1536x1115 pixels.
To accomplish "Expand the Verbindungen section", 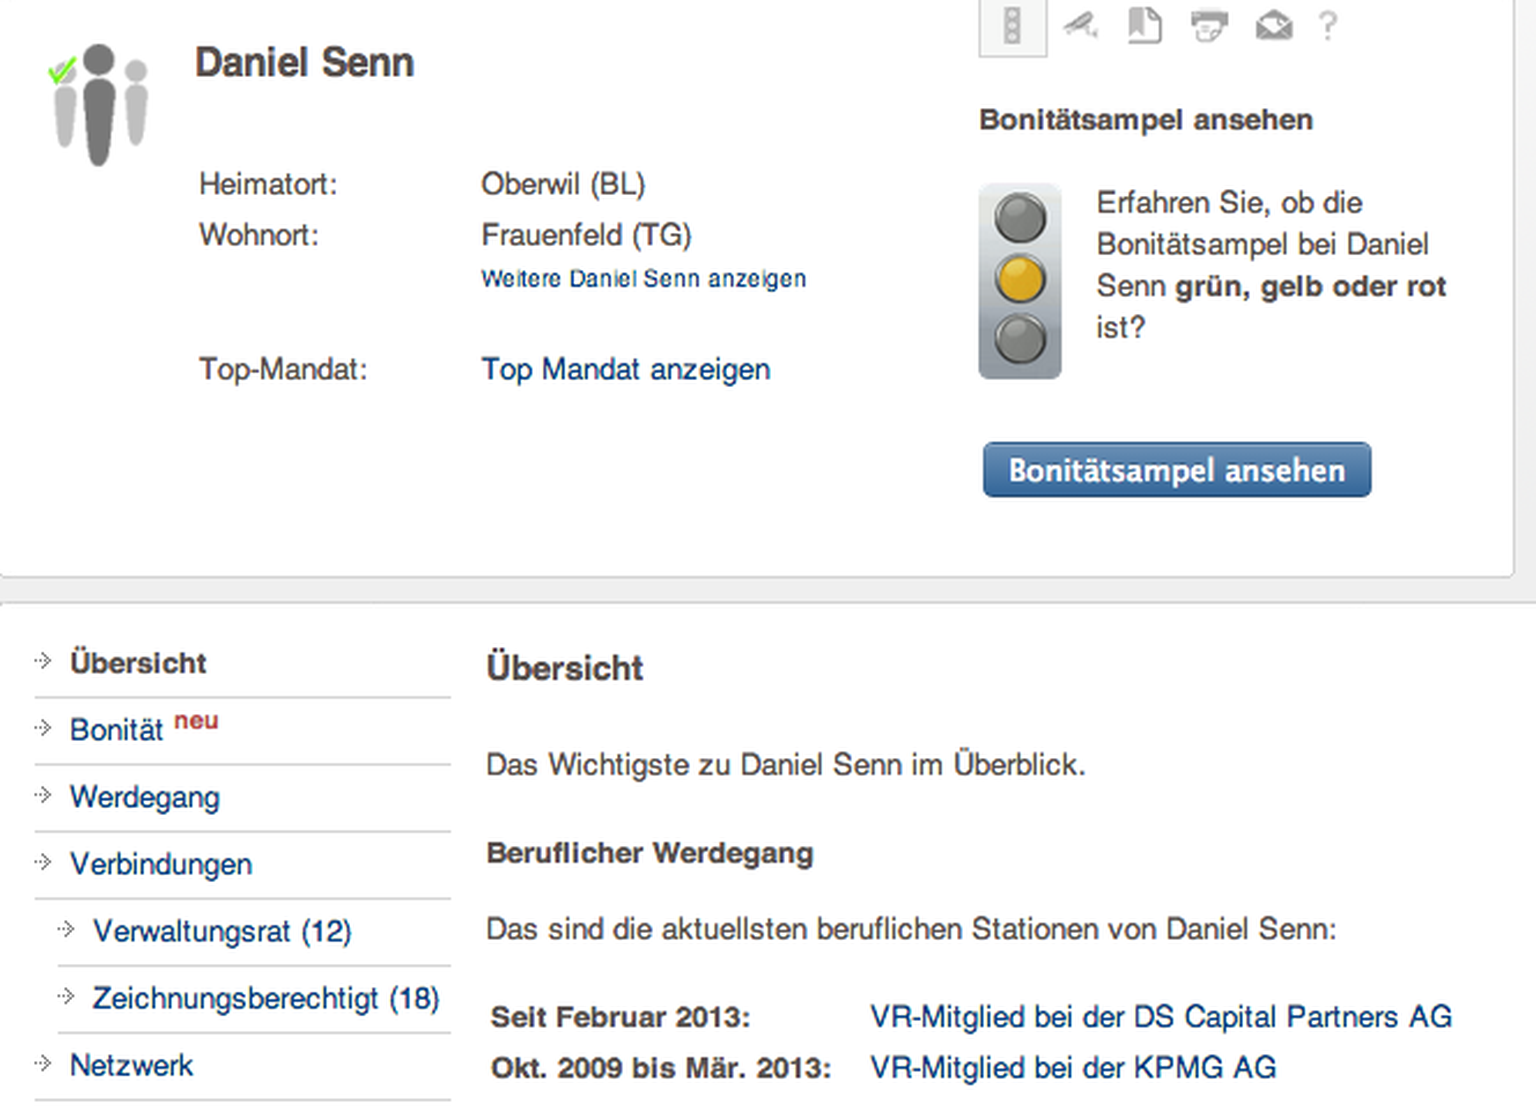I will 161,864.
